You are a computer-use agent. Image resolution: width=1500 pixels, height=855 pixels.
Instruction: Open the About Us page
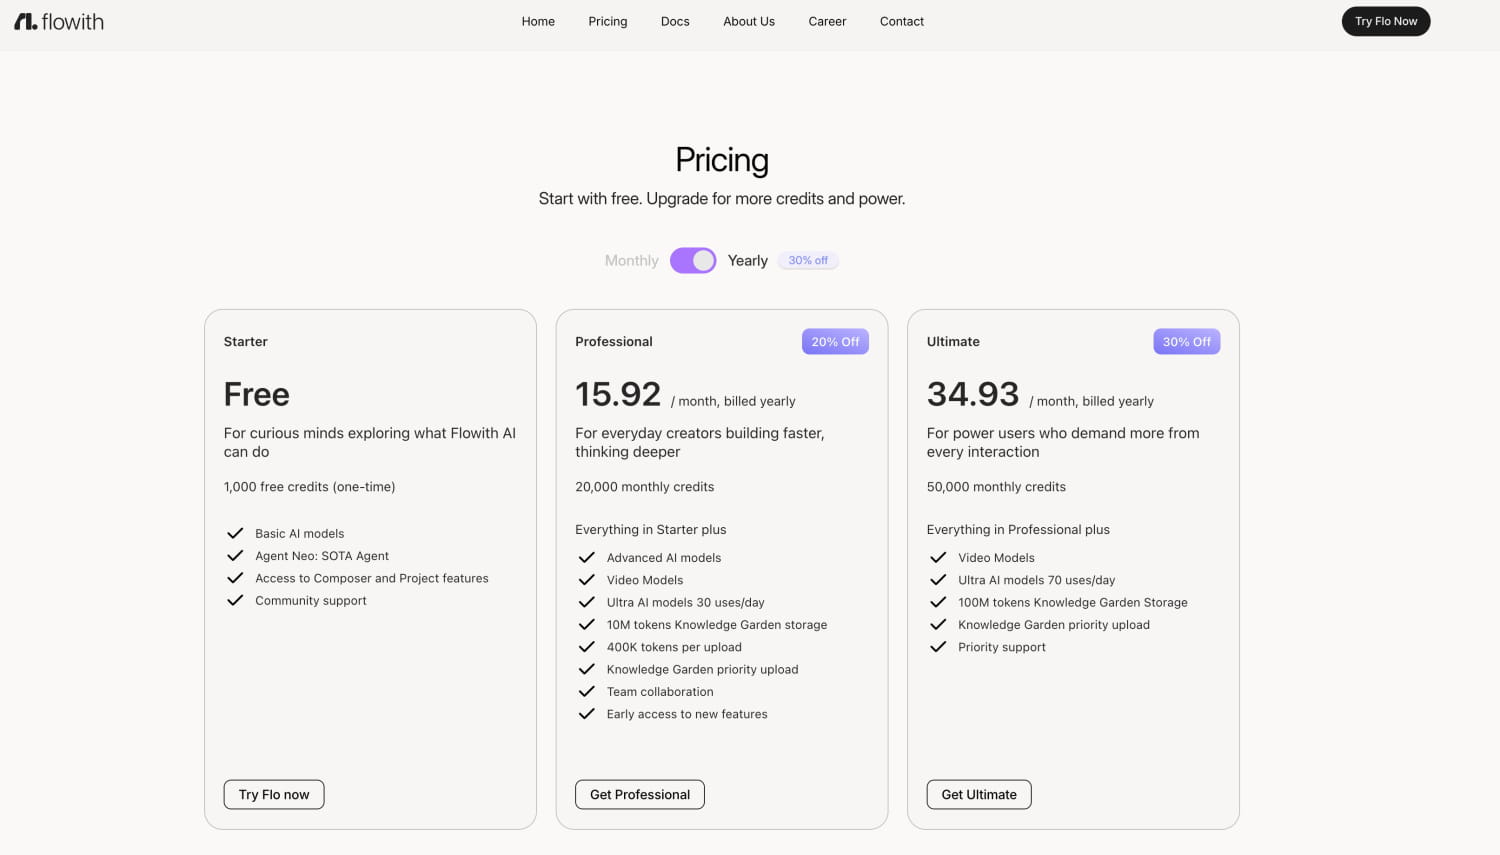[749, 21]
